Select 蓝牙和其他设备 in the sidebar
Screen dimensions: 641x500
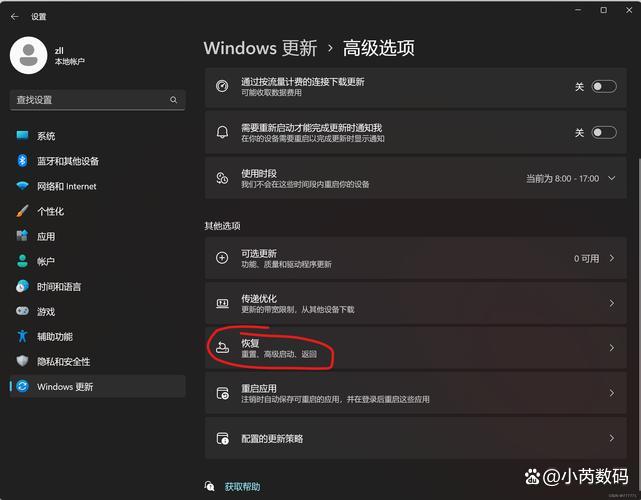coord(97,161)
